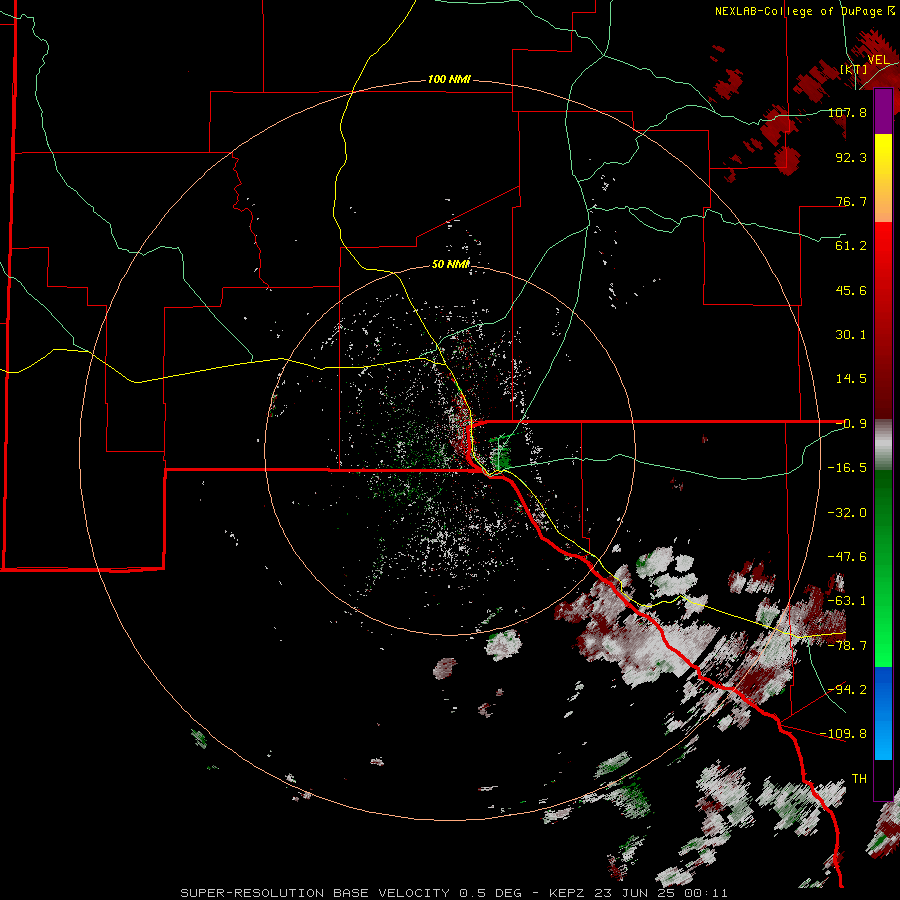900x900 pixels.
Task: Click the gray near-zero segment of the color bar
Action: [x=883, y=445]
